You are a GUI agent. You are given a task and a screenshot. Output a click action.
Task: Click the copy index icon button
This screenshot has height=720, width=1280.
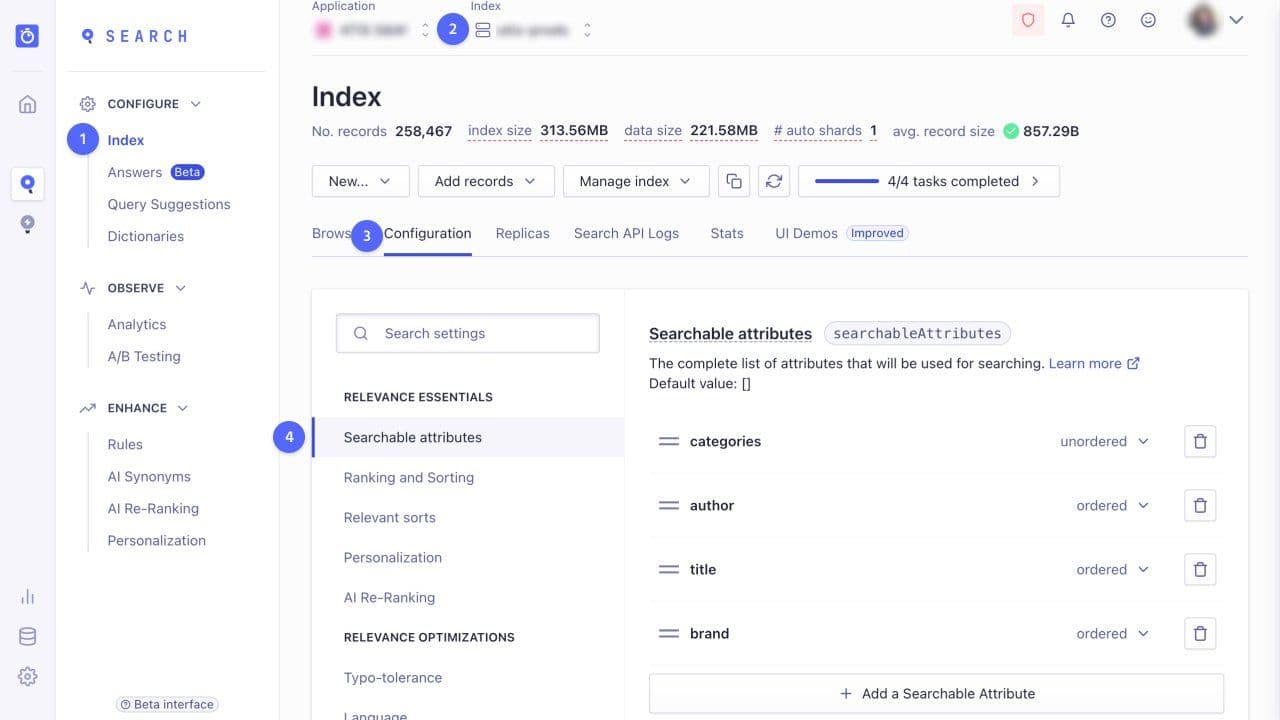734,181
